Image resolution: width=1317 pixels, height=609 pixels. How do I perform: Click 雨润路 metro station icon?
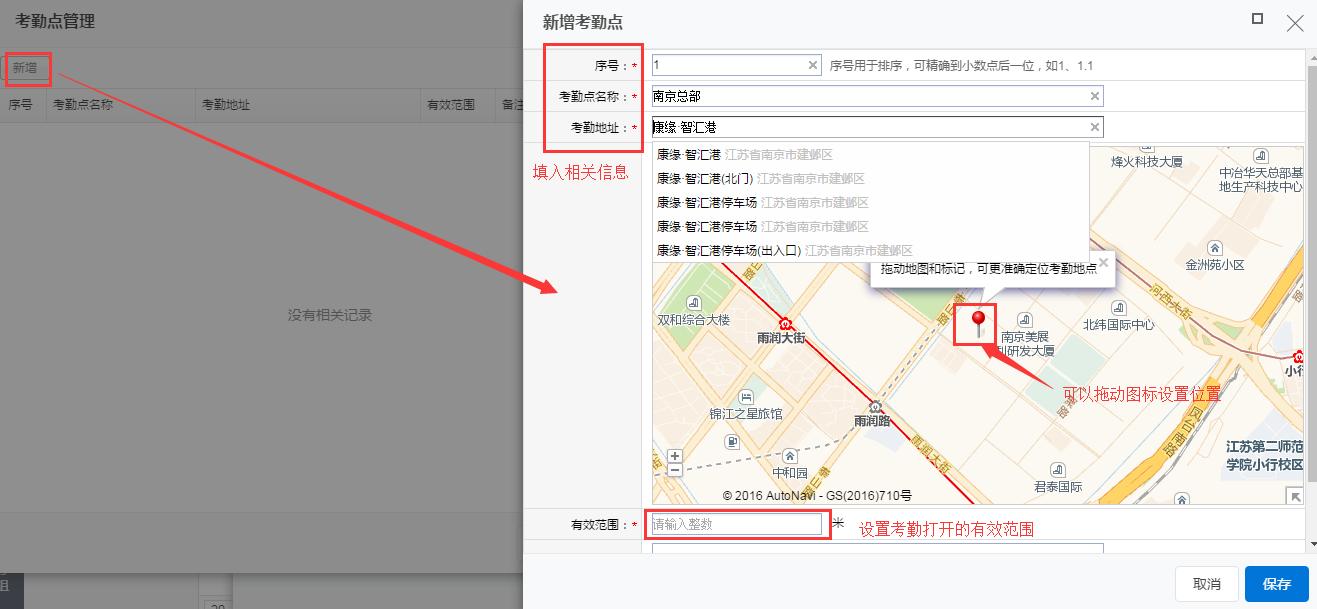click(875, 406)
